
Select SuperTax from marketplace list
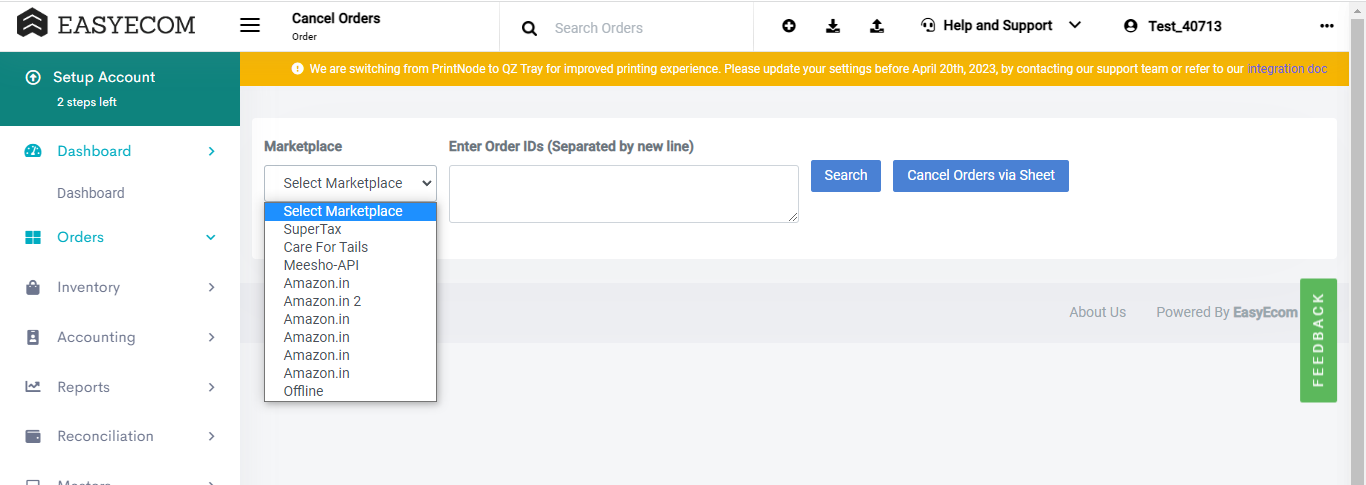pos(350,229)
